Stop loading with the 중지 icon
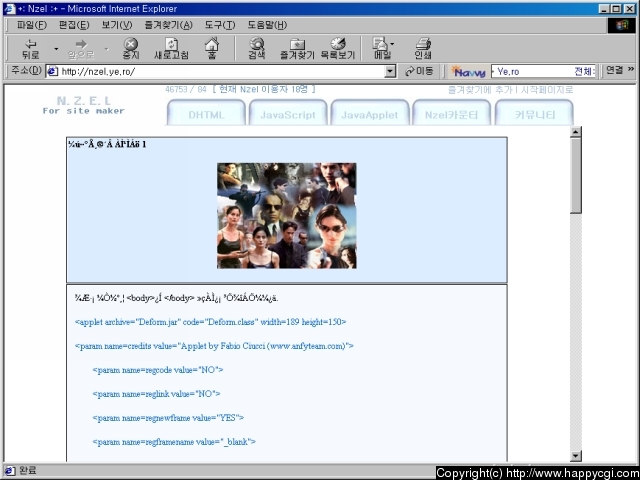 [x=131, y=49]
